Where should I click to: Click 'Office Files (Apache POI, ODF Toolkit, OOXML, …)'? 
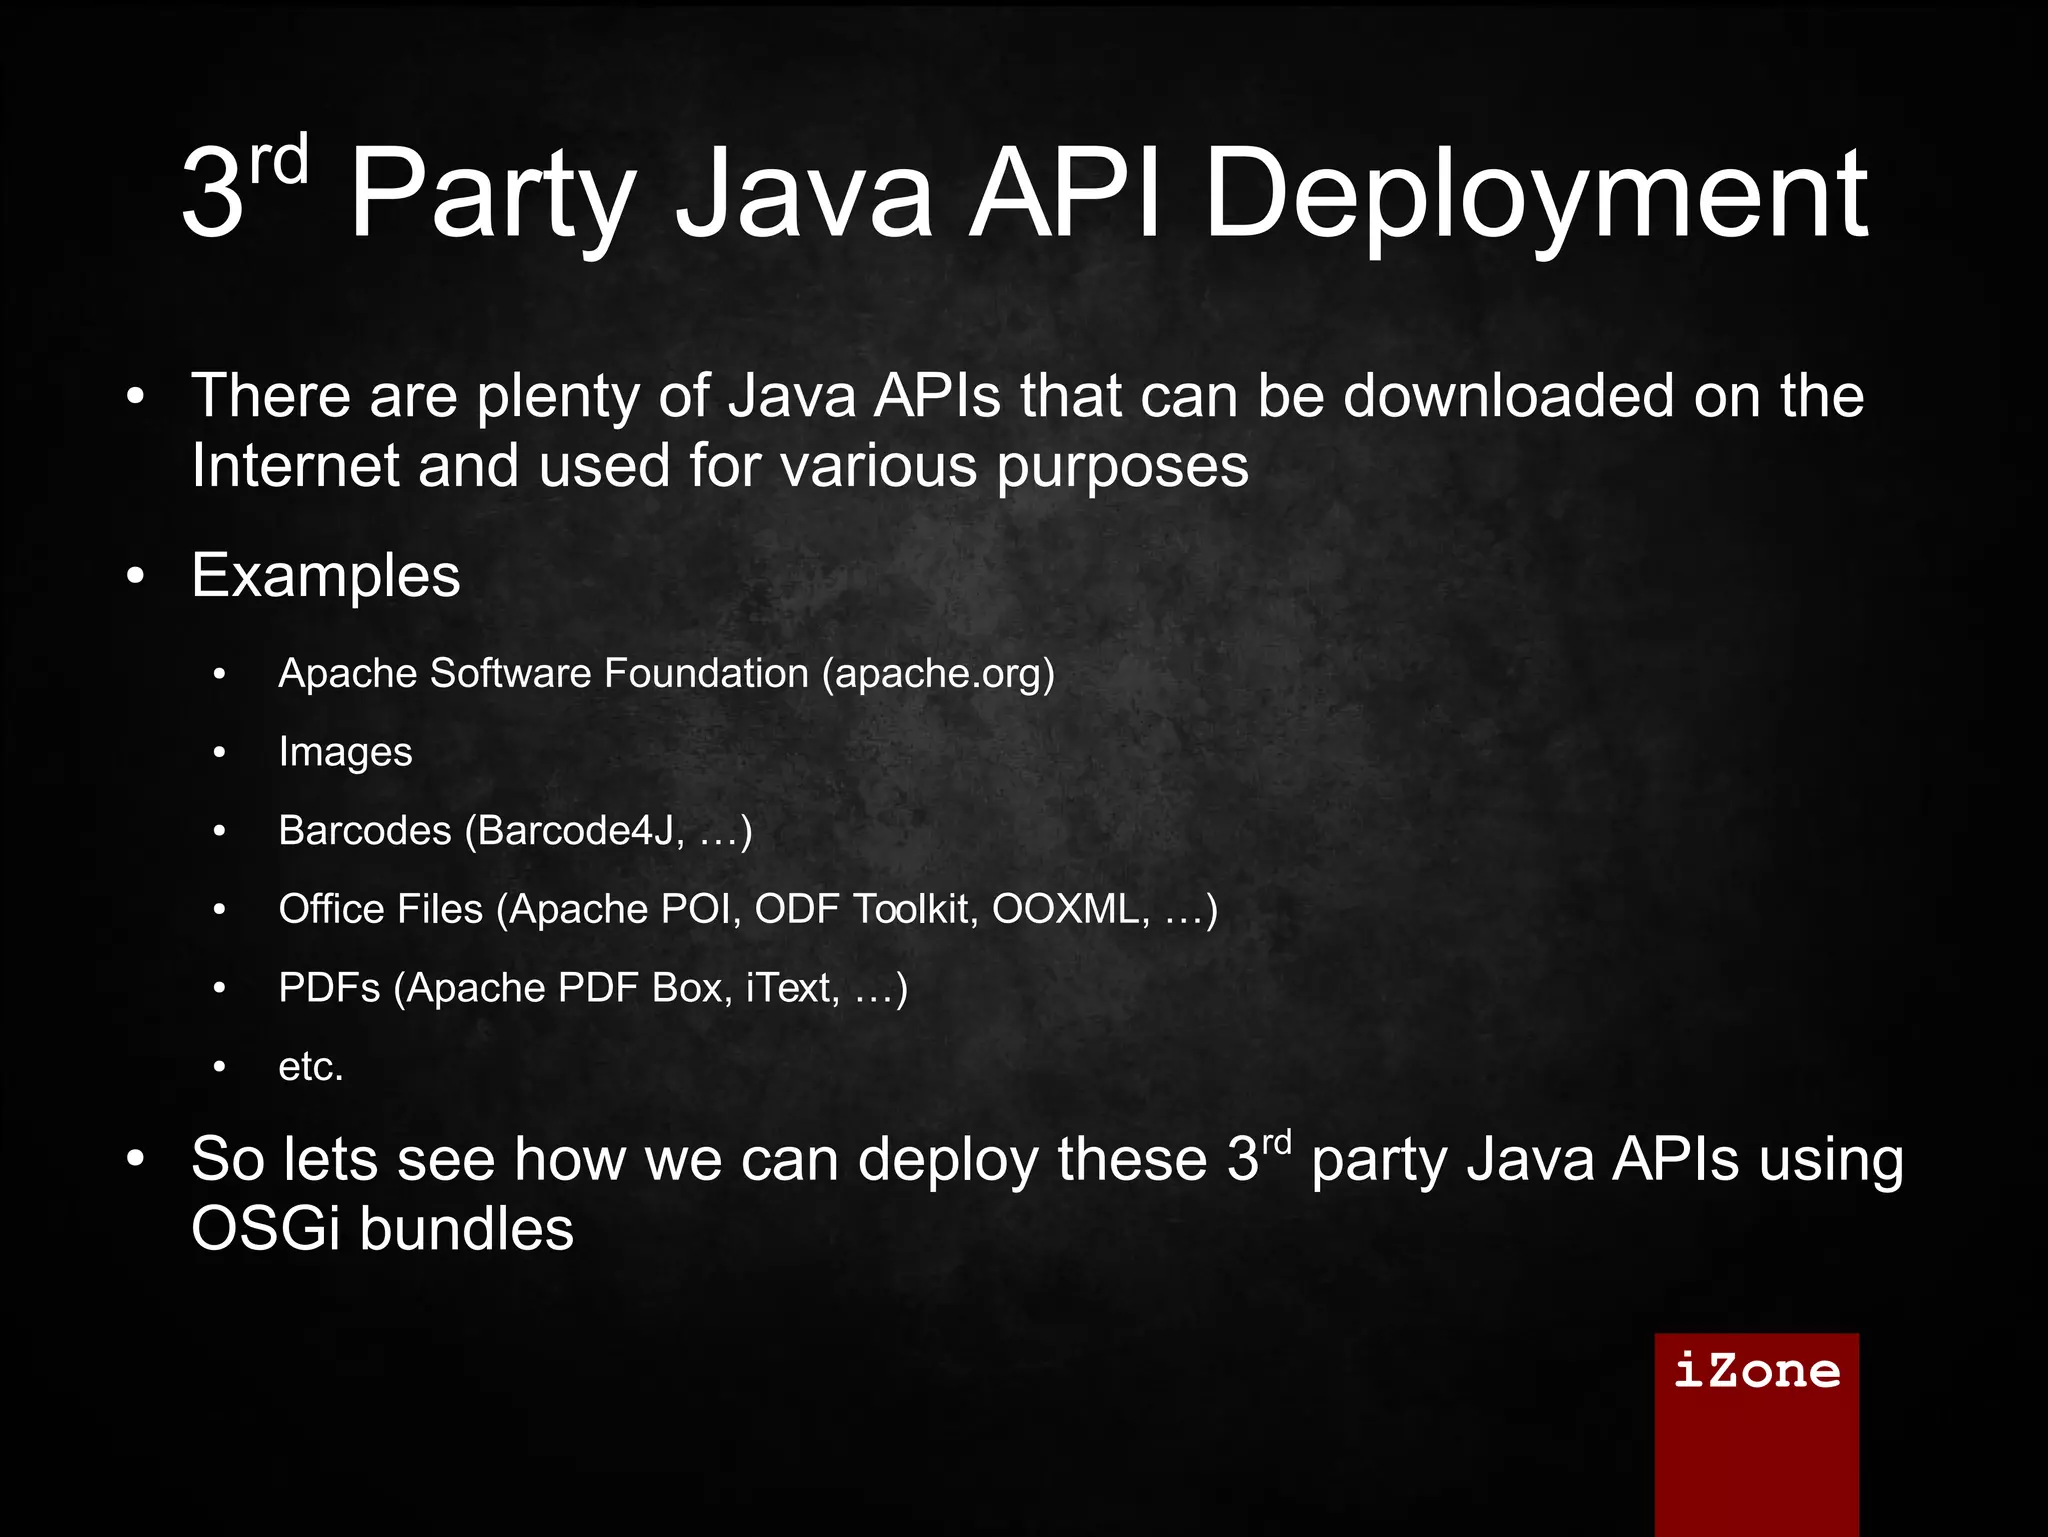[x=748, y=909]
